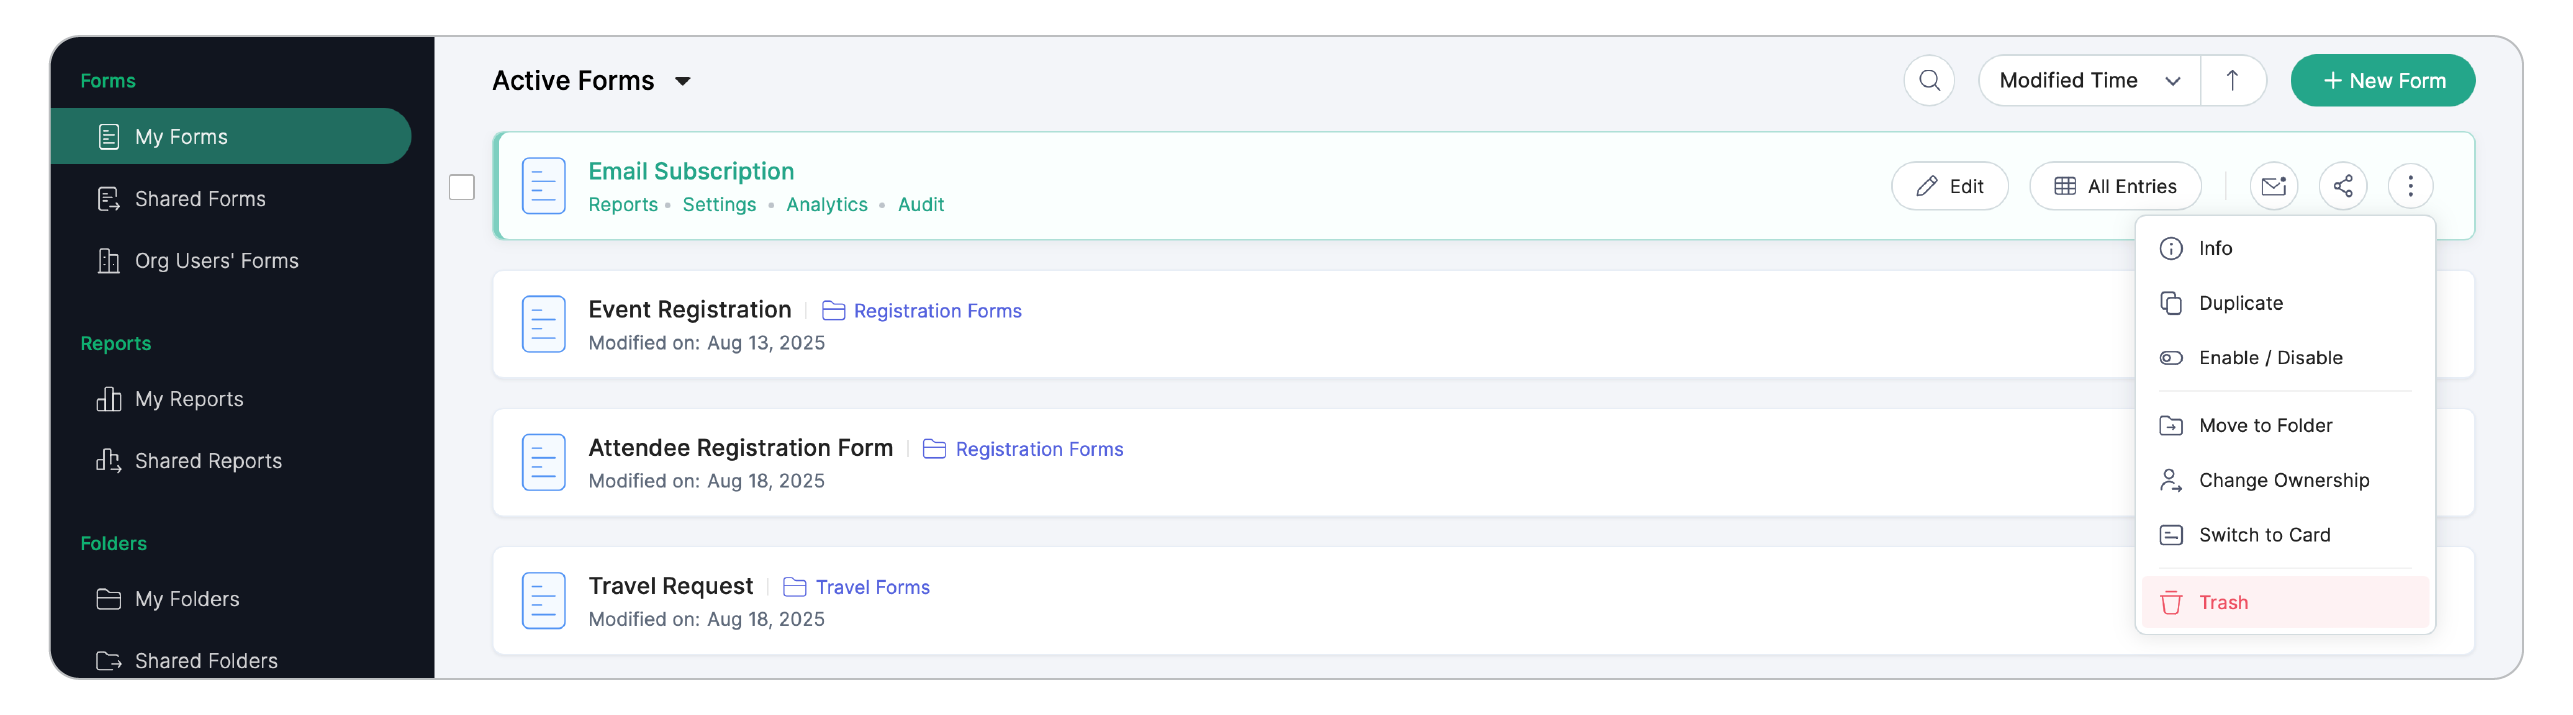Click the share icon for Email Subscription
2573x715 pixels.
[x=2342, y=186]
